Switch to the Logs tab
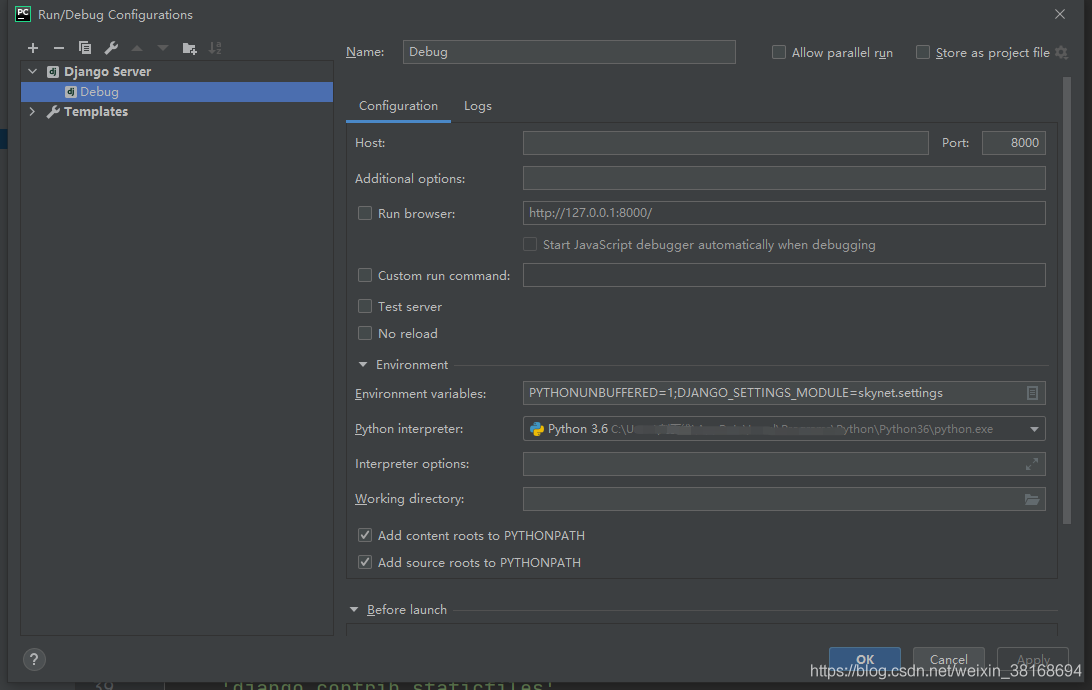 [x=477, y=106]
